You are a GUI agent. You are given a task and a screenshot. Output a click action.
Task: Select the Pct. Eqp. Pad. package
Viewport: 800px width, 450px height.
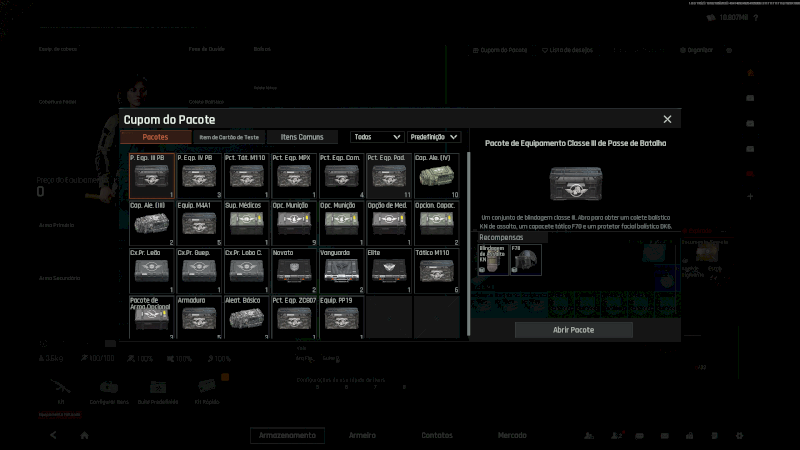389,176
